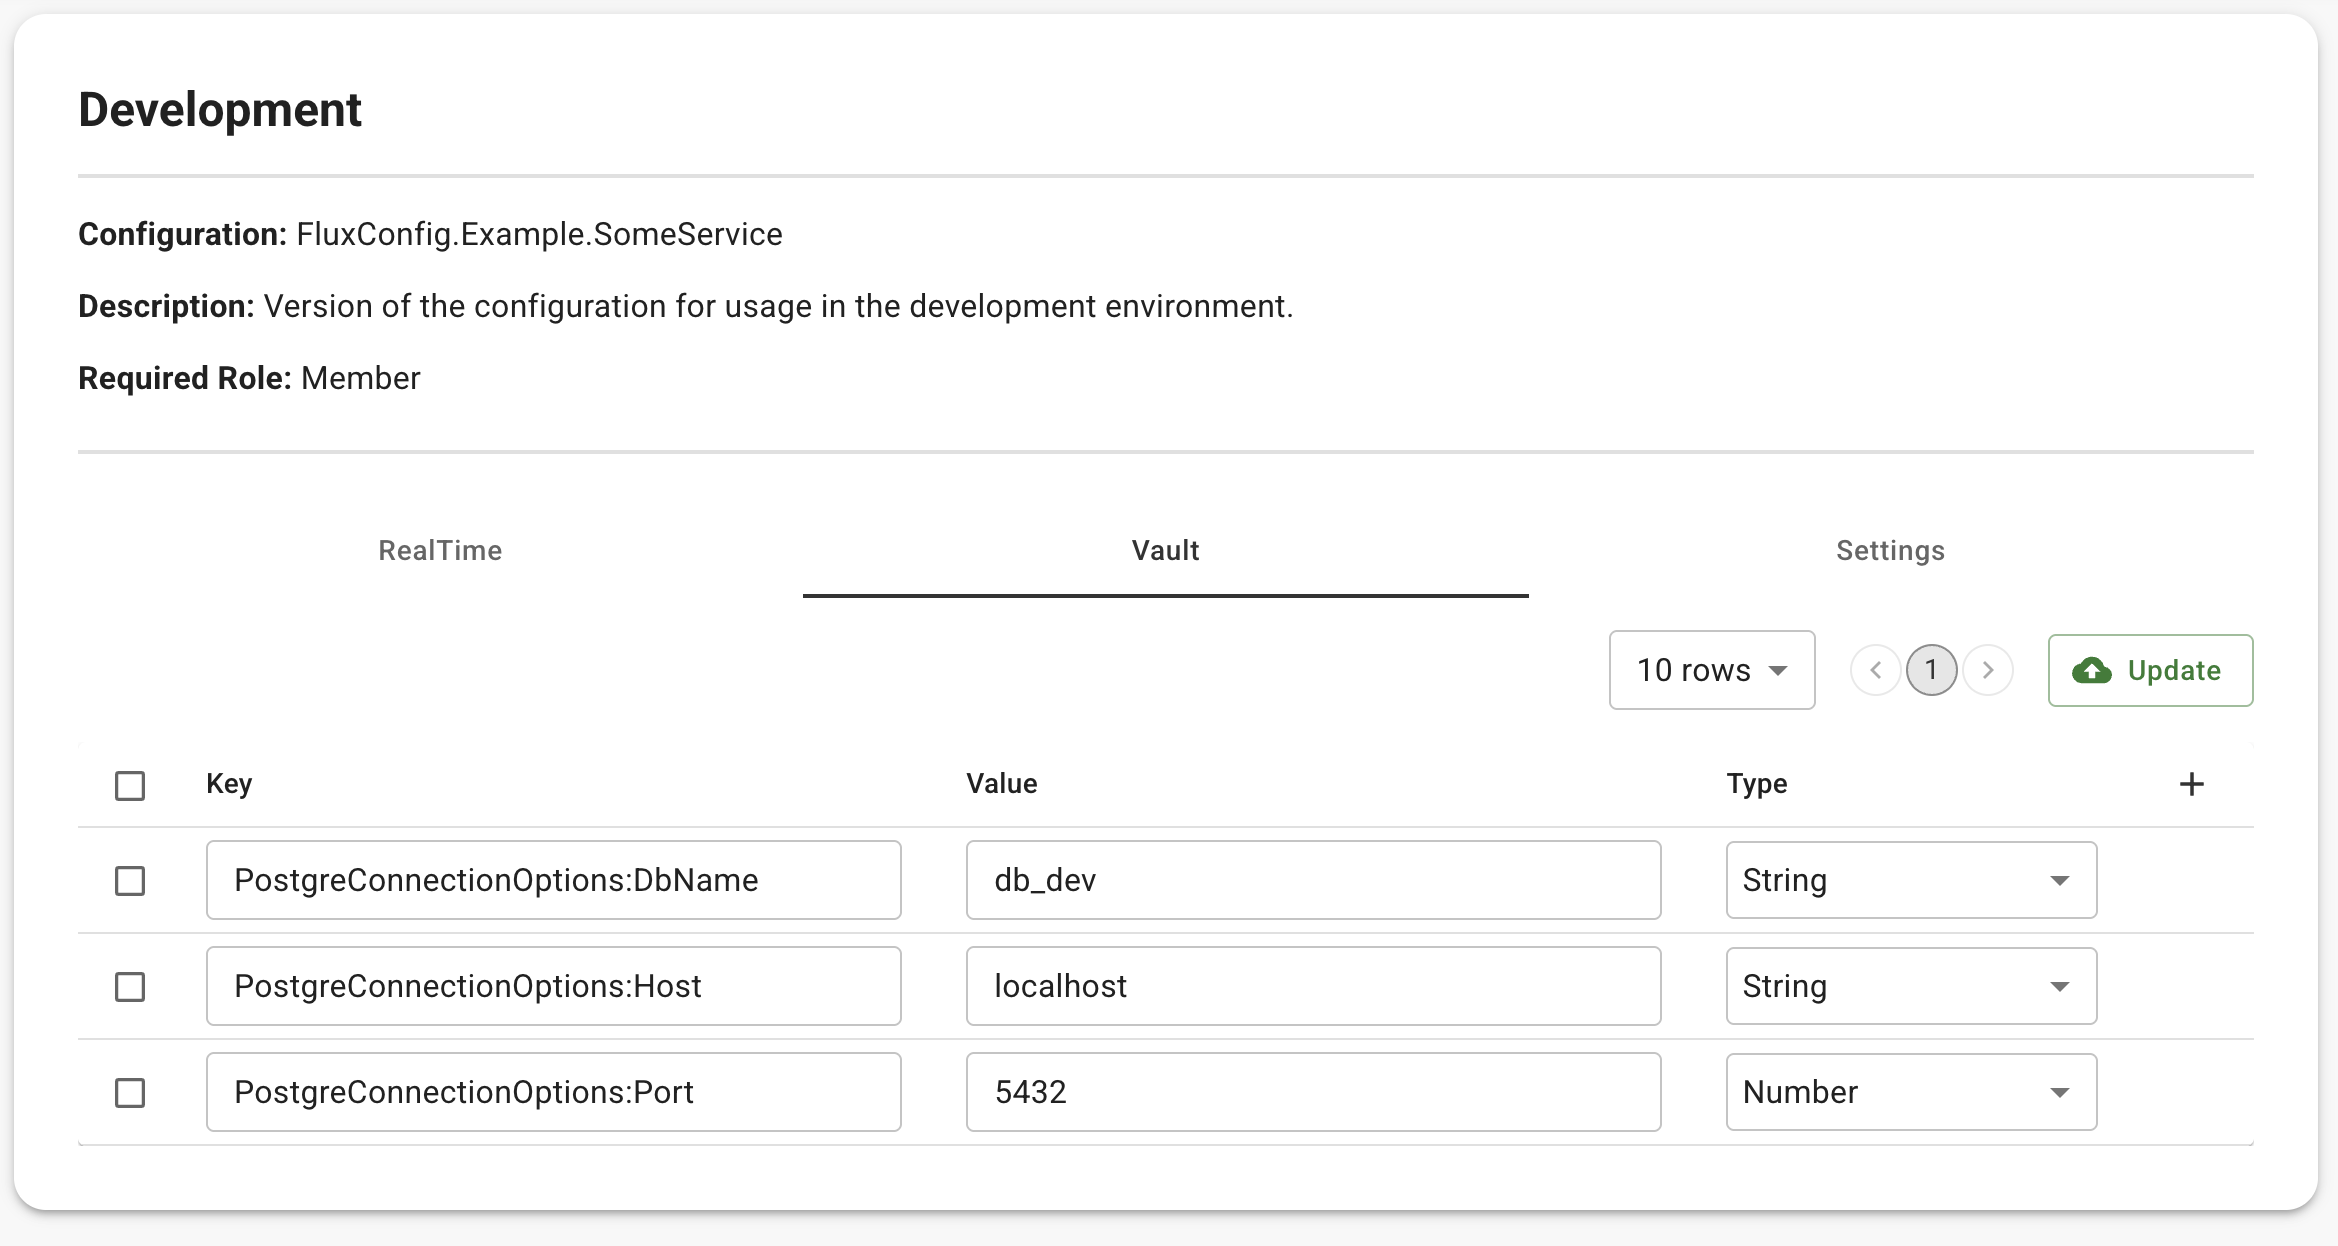The width and height of the screenshot is (2338, 1246).
Task: Click the db_dev value field
Action: (x=1313, y=881)
